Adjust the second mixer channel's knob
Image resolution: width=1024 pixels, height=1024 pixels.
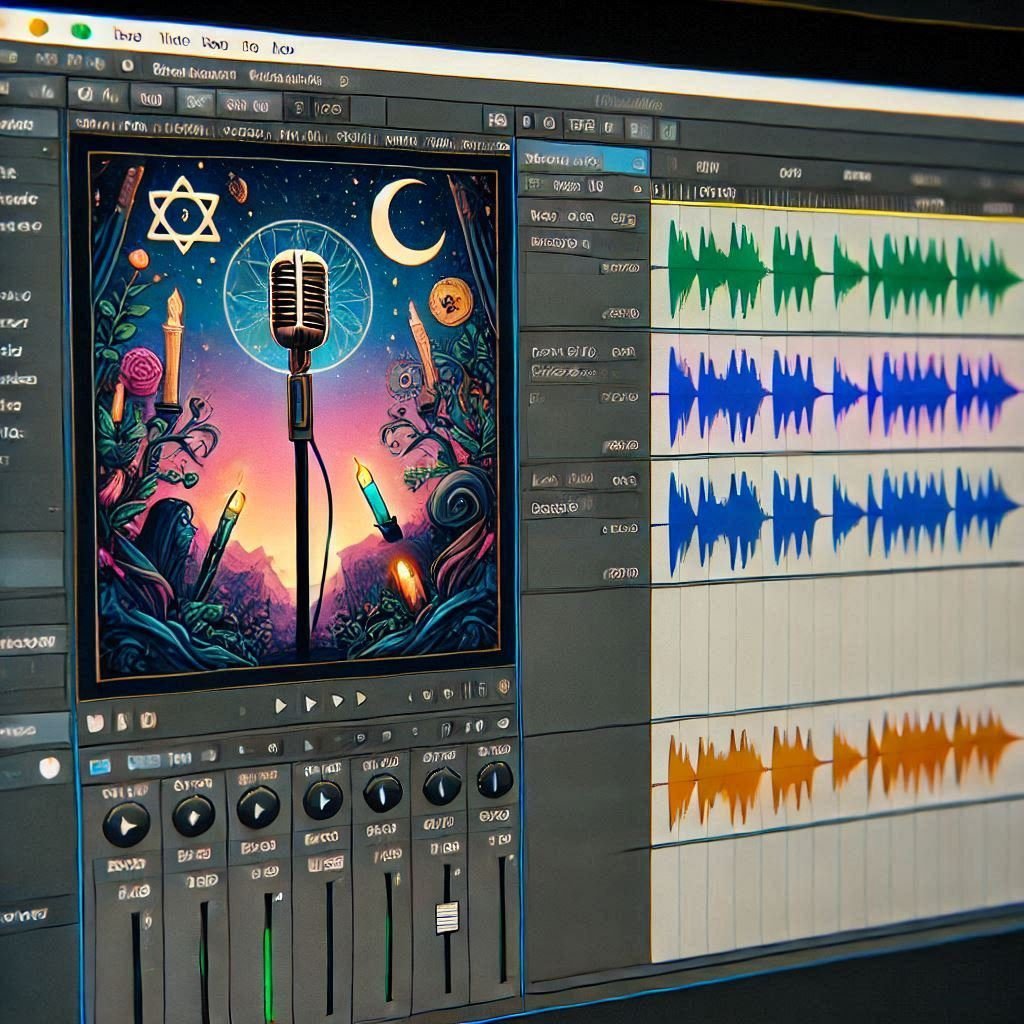point(193,816)
